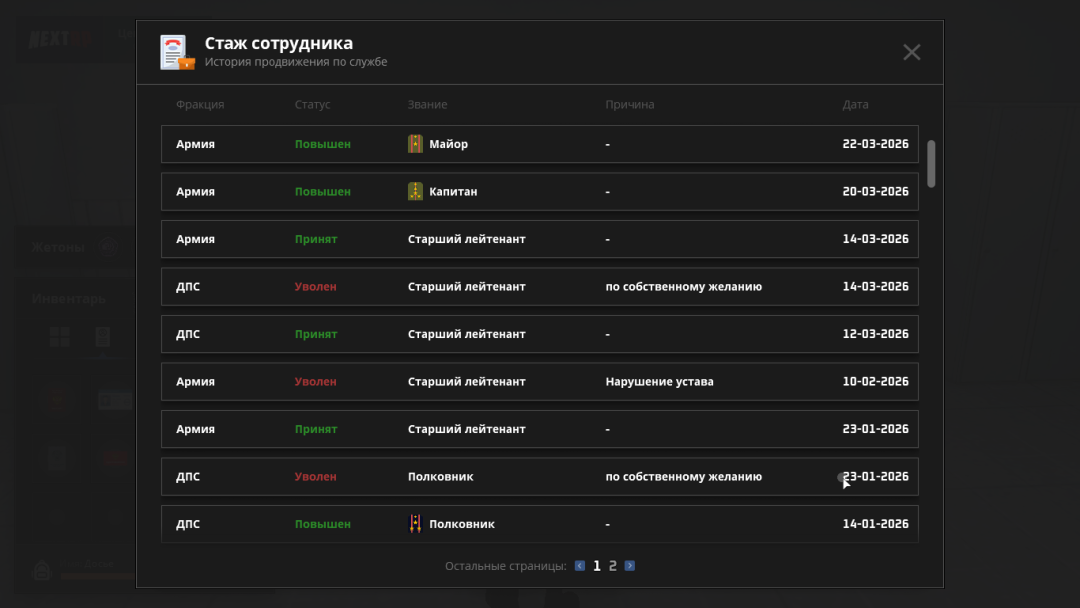Viewport: 1080px width, 608px height.
Task: Open page 2 of the history
Action: [614, 565]
